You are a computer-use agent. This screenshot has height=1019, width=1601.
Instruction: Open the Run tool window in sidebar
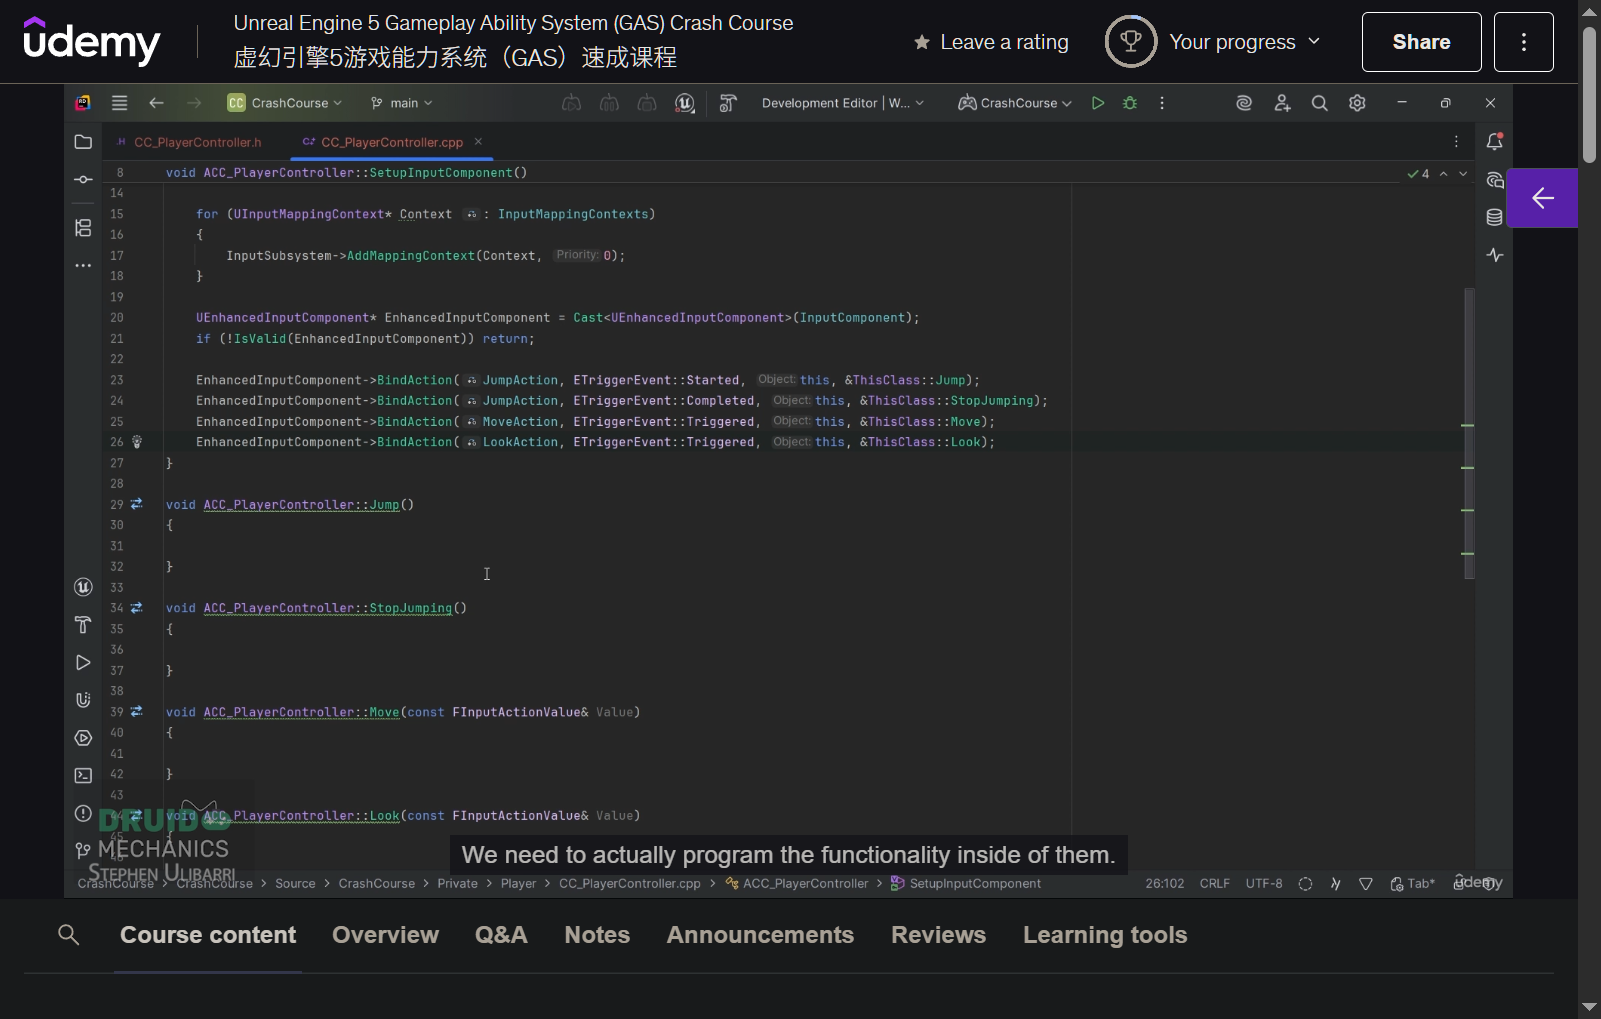click(83, 662)
